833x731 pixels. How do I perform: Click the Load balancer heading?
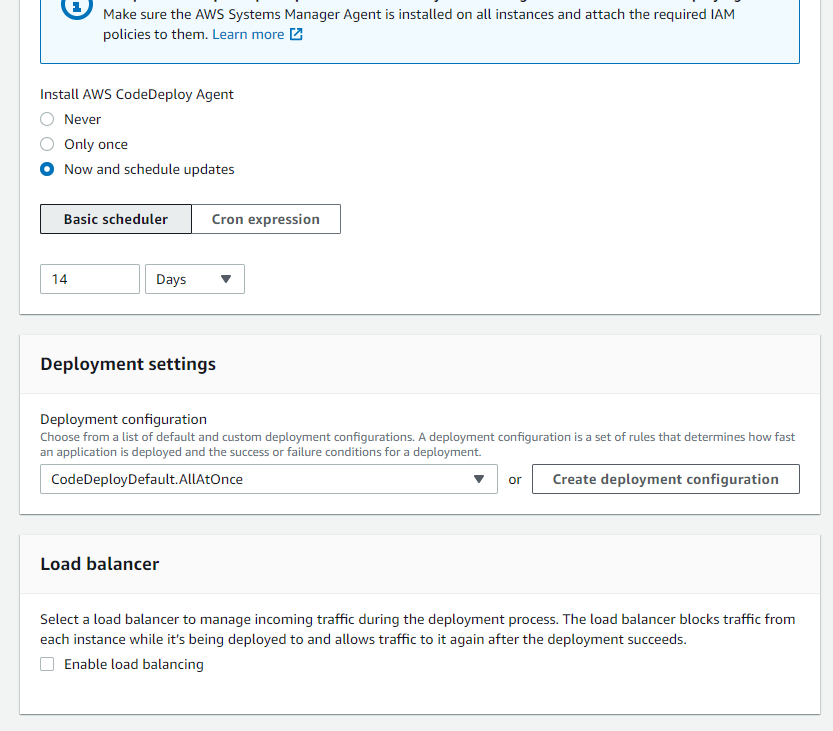(x=100, y=564)
